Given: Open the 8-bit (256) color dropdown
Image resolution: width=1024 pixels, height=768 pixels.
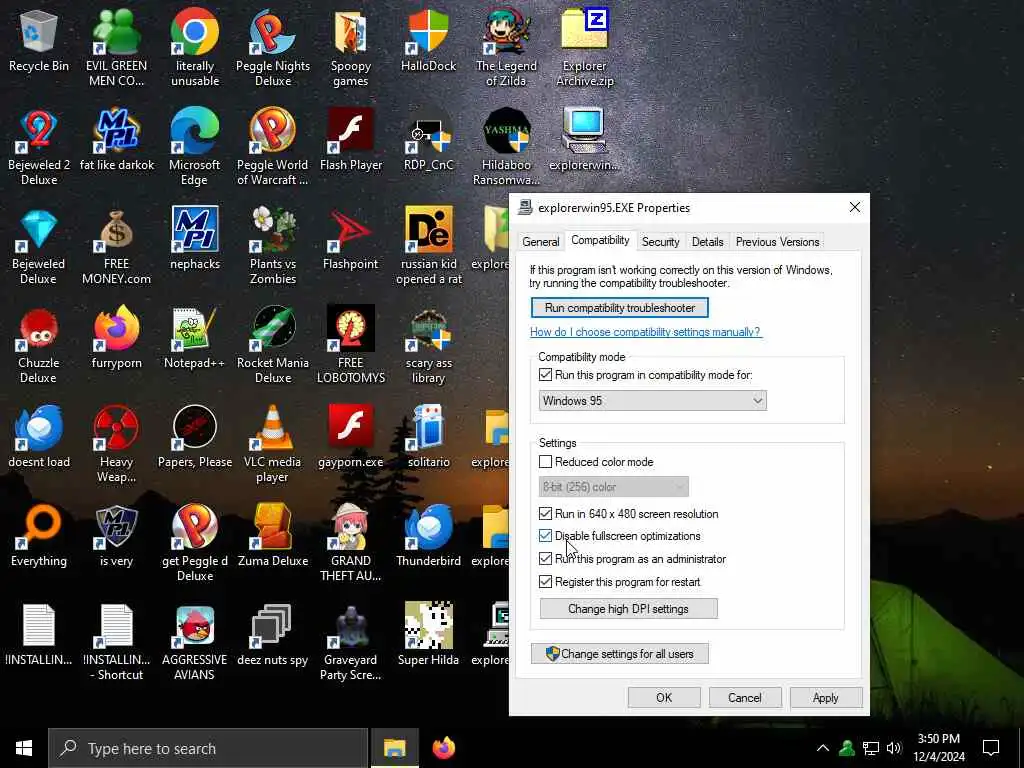Looking at the screenshot, I should (x=613, y=487).
